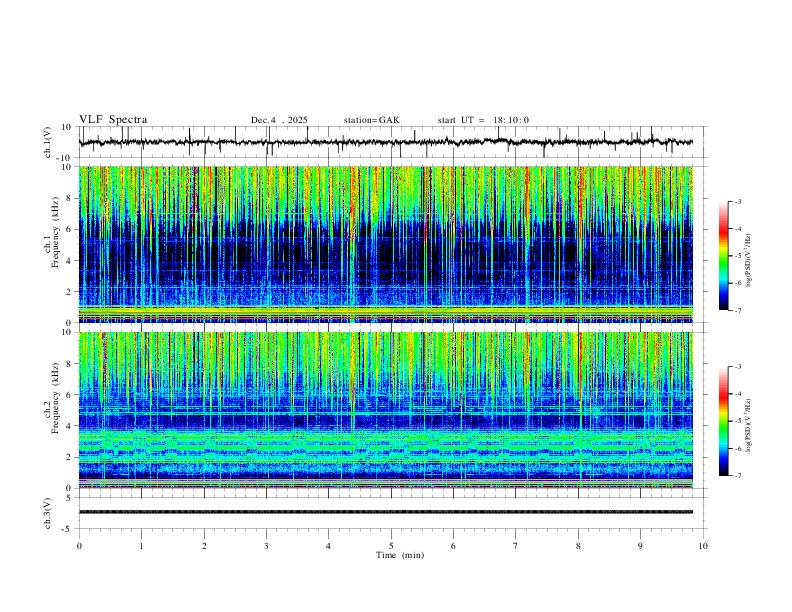
Task: Click the ch.3 flat voltage trace
Action: pos(386,512)
